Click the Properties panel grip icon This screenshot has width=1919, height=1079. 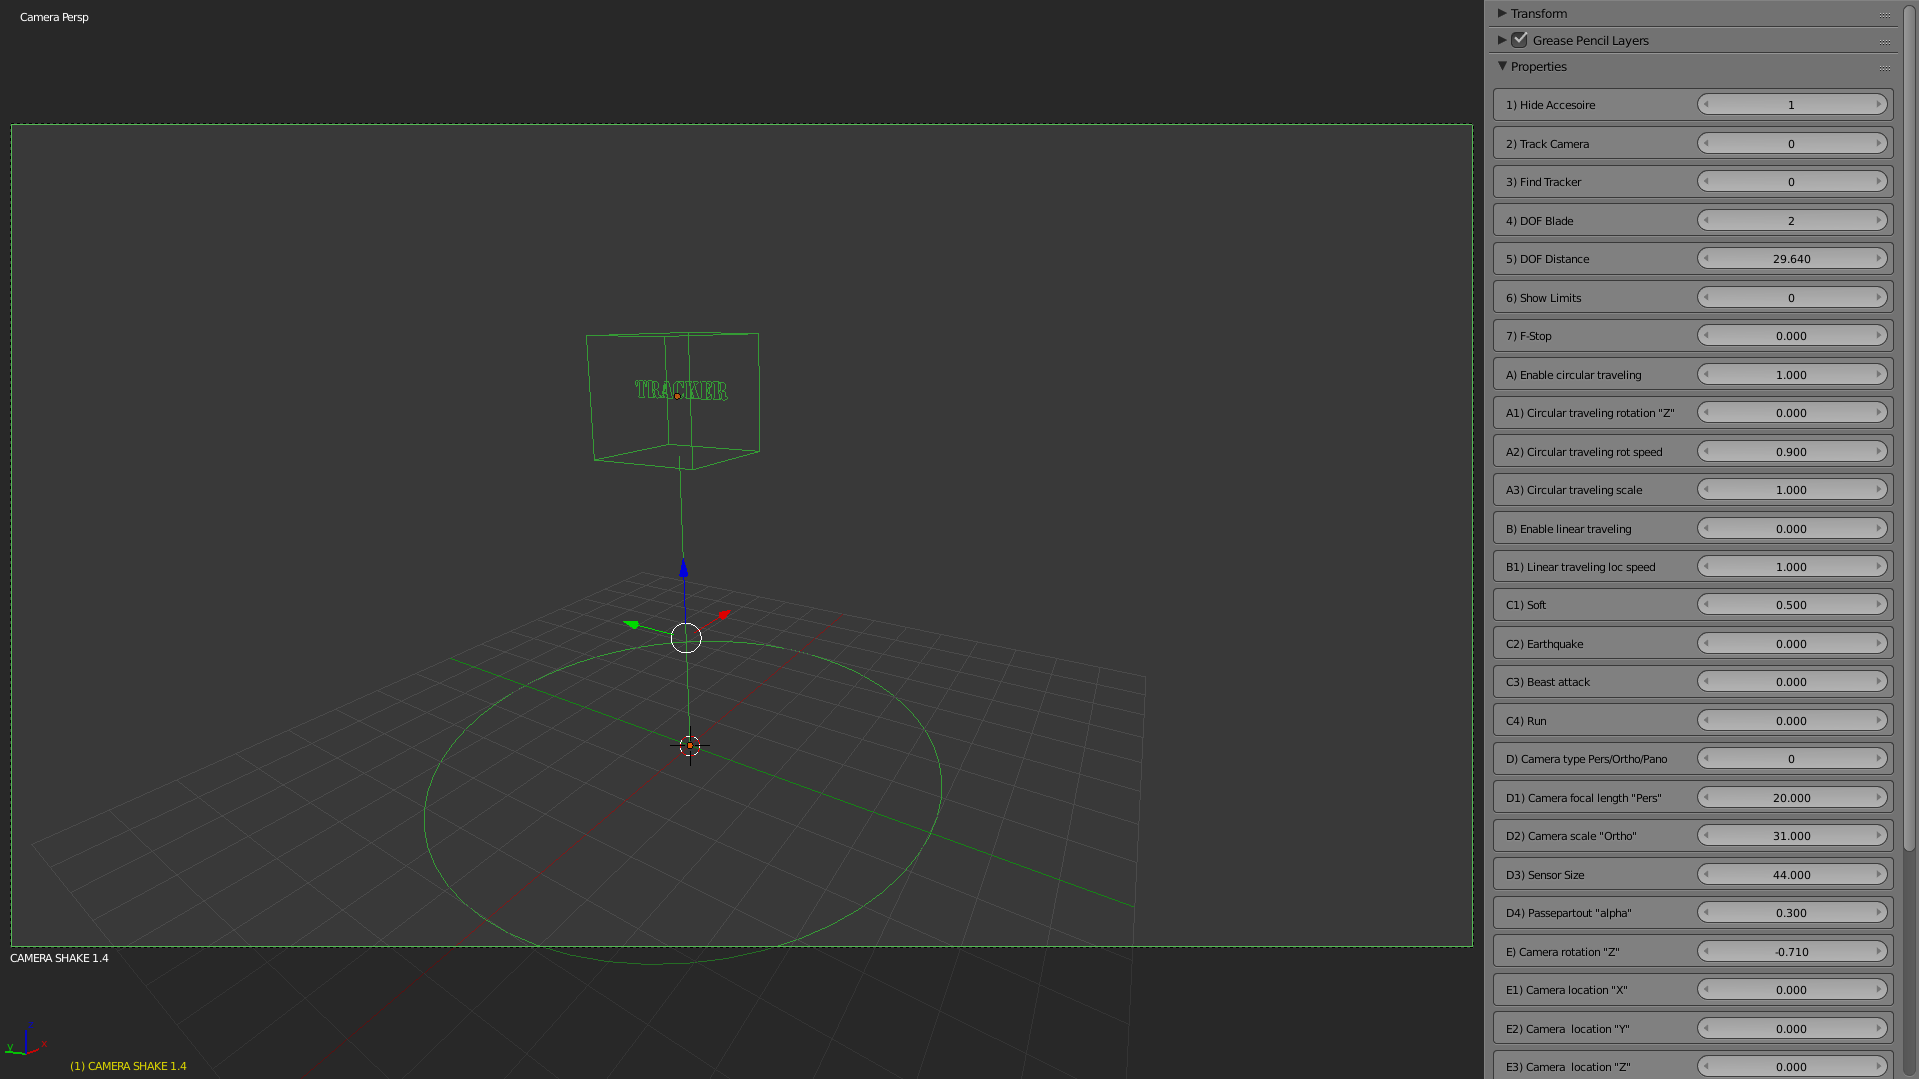[1884, 66]
